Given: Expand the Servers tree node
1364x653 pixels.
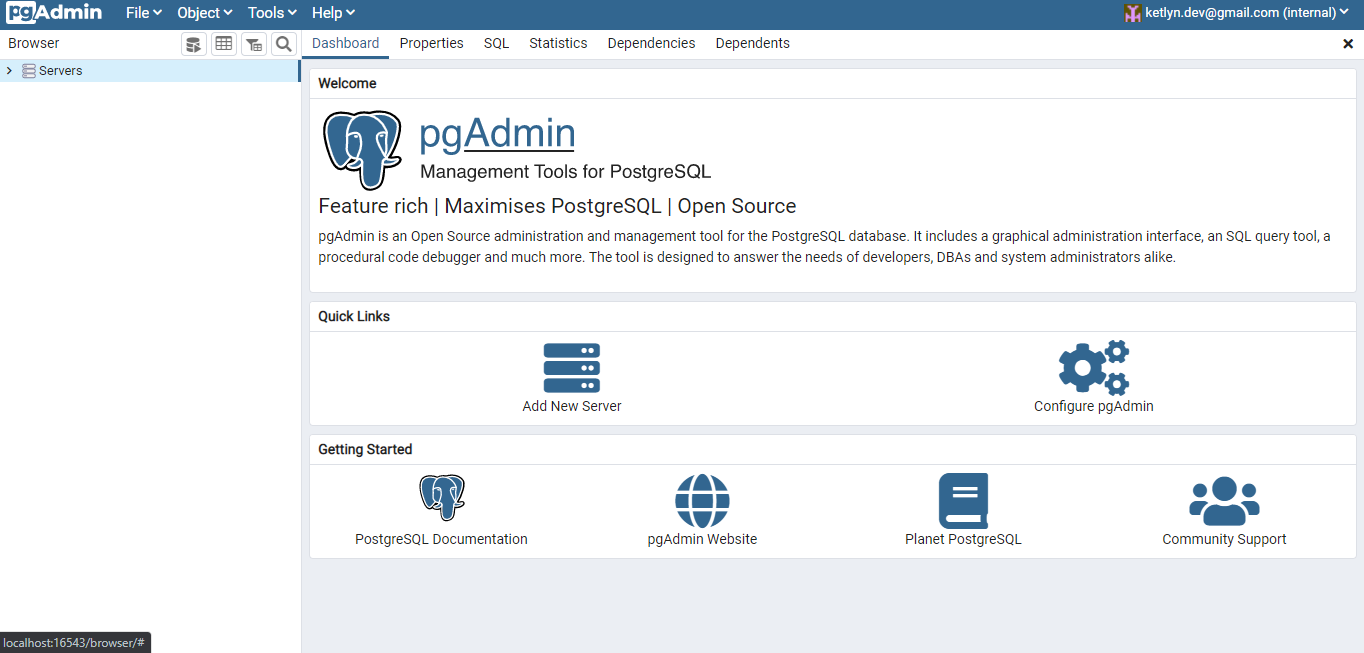Looking at the screenshot, I should [10, 71].
